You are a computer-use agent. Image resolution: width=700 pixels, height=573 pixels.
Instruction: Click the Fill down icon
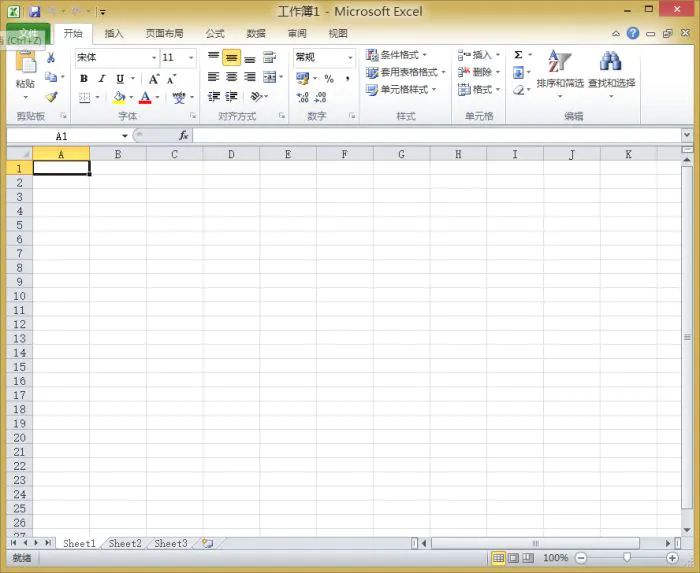[x=518, y=72]
